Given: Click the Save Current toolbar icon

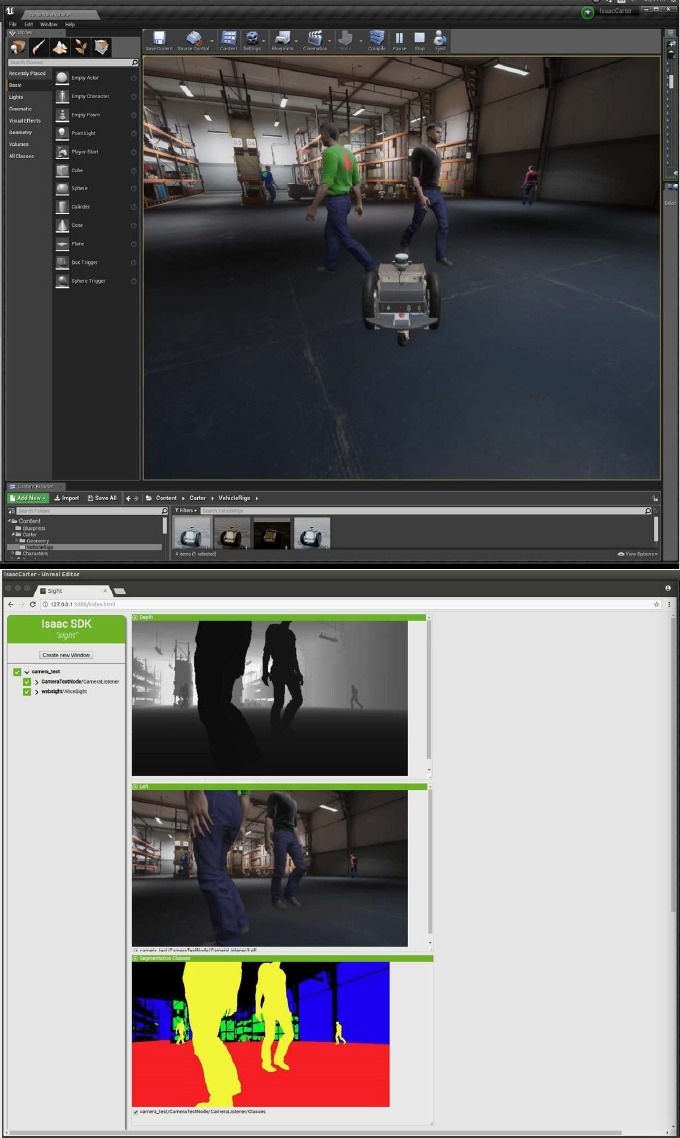Looking at the screenshot, I should (159, 40).
